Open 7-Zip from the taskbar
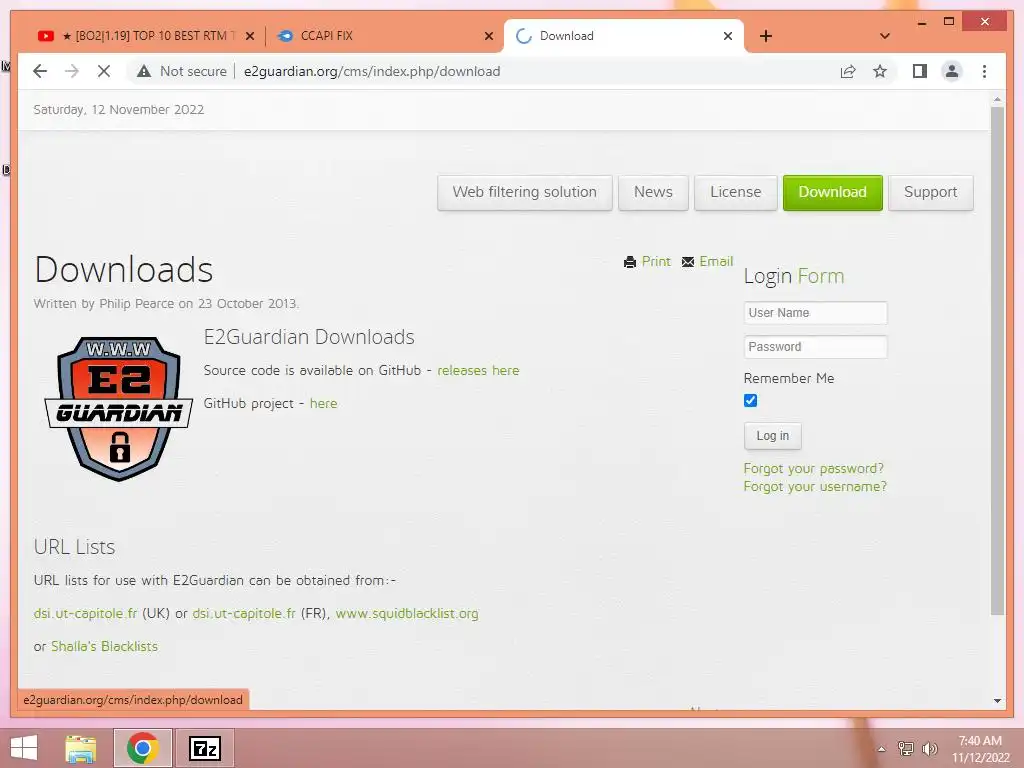The height and width of the screenshot is (768, 1024). coord(205,748)
